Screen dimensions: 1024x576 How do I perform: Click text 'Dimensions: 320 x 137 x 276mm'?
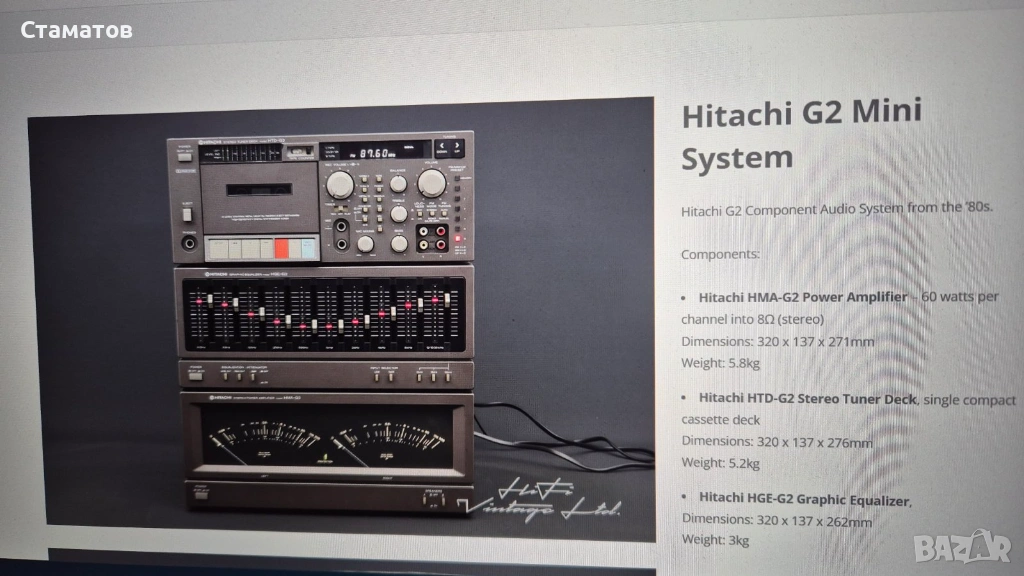(x=777, y=442)
